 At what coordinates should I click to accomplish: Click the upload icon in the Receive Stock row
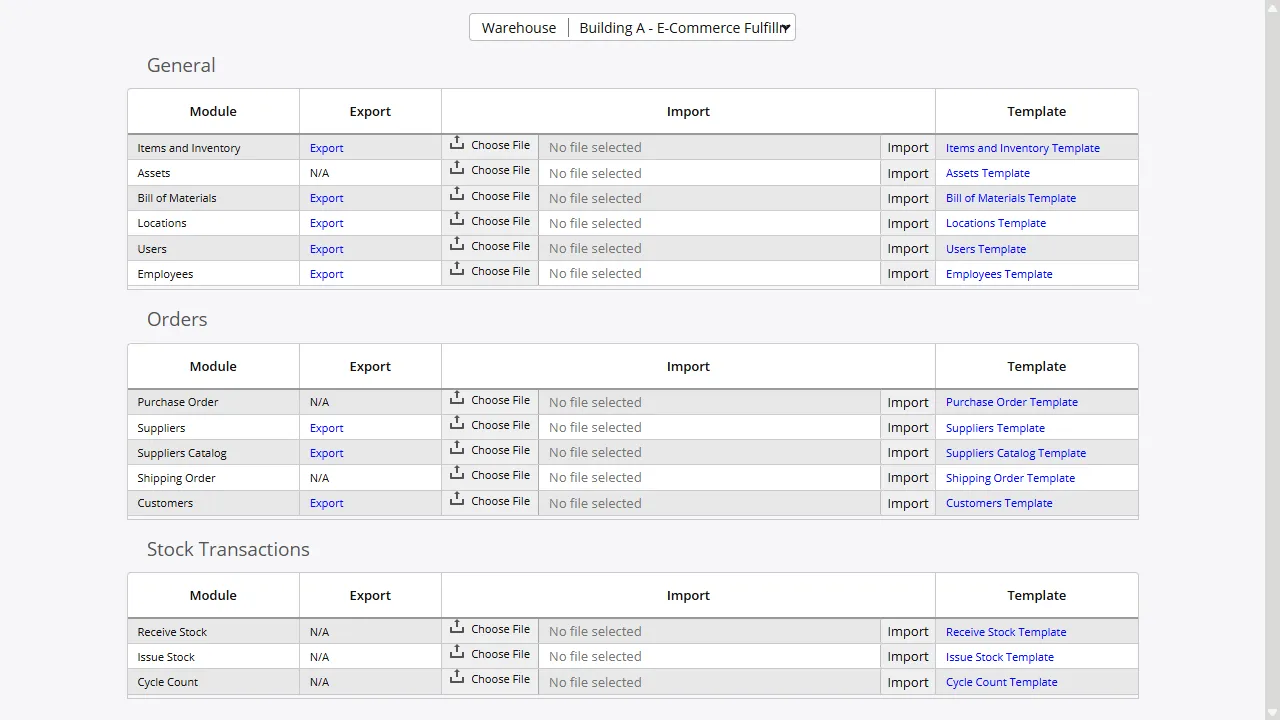(458, 626)
